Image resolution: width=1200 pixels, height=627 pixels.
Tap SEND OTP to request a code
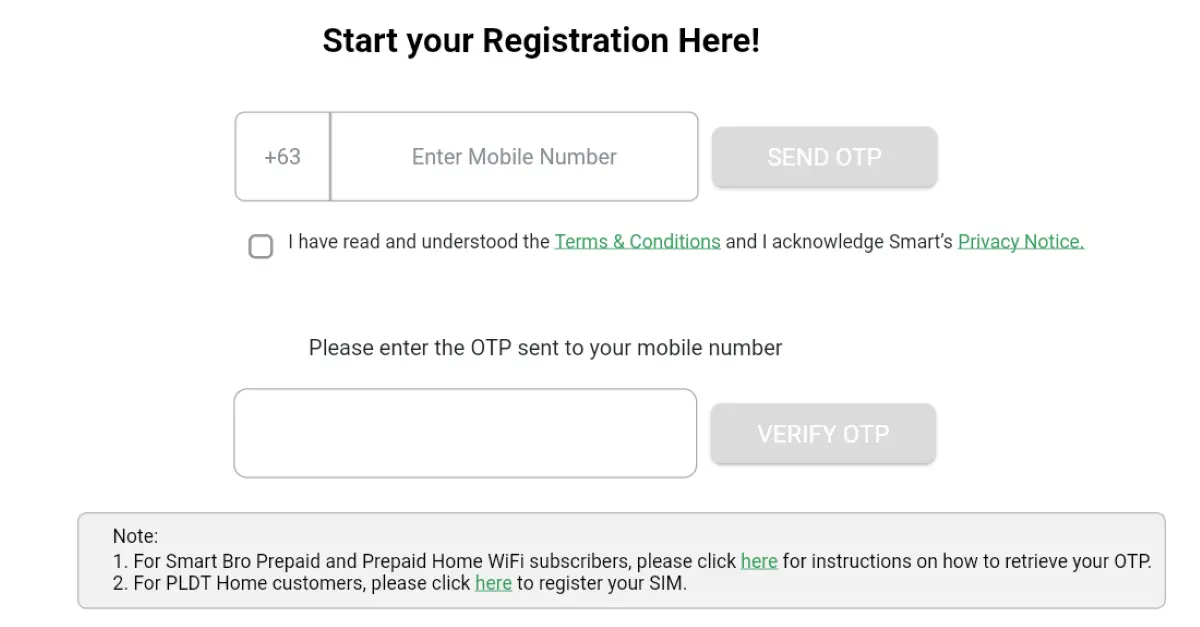824,157
